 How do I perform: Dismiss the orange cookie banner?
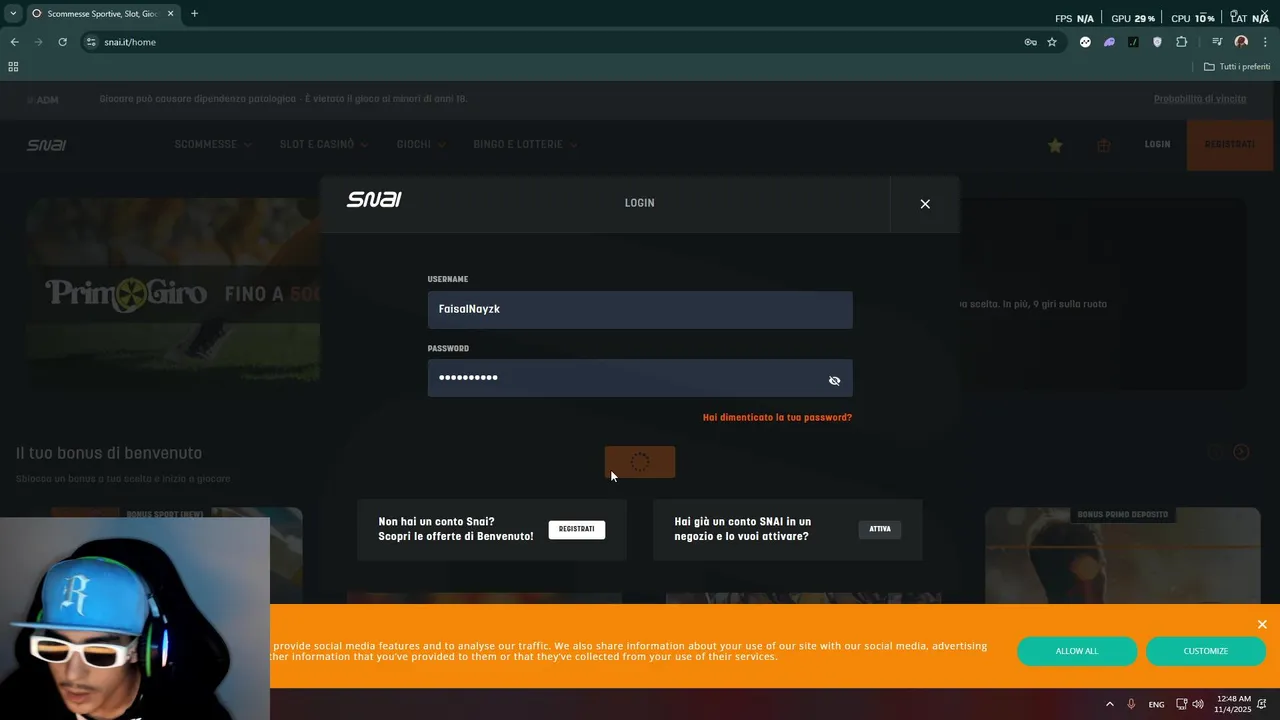click(x=1262, y=624)
